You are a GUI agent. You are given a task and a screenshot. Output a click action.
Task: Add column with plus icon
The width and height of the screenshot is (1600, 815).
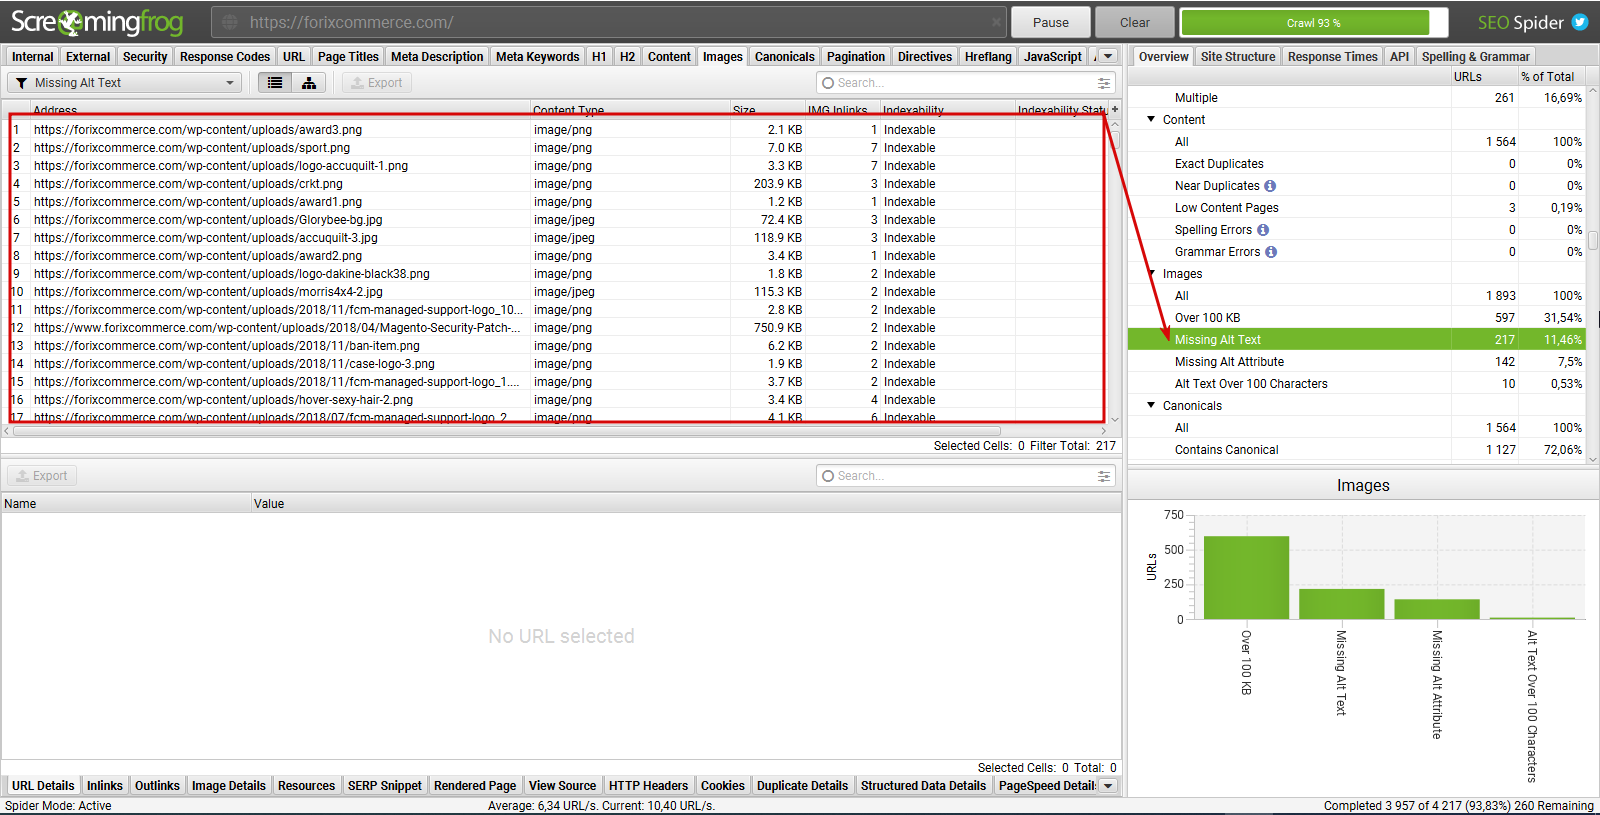pos(1115,109)
